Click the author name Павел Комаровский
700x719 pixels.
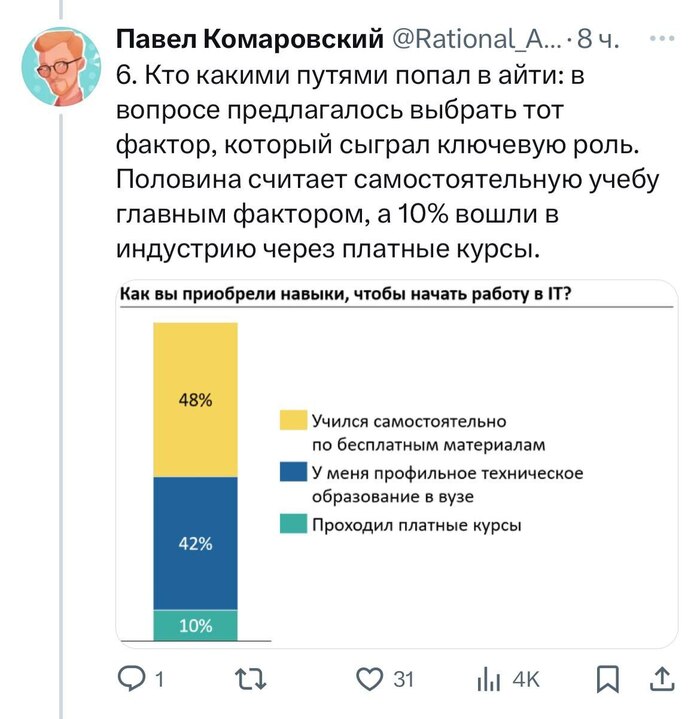pyautogui.click(x=250, y=40)
